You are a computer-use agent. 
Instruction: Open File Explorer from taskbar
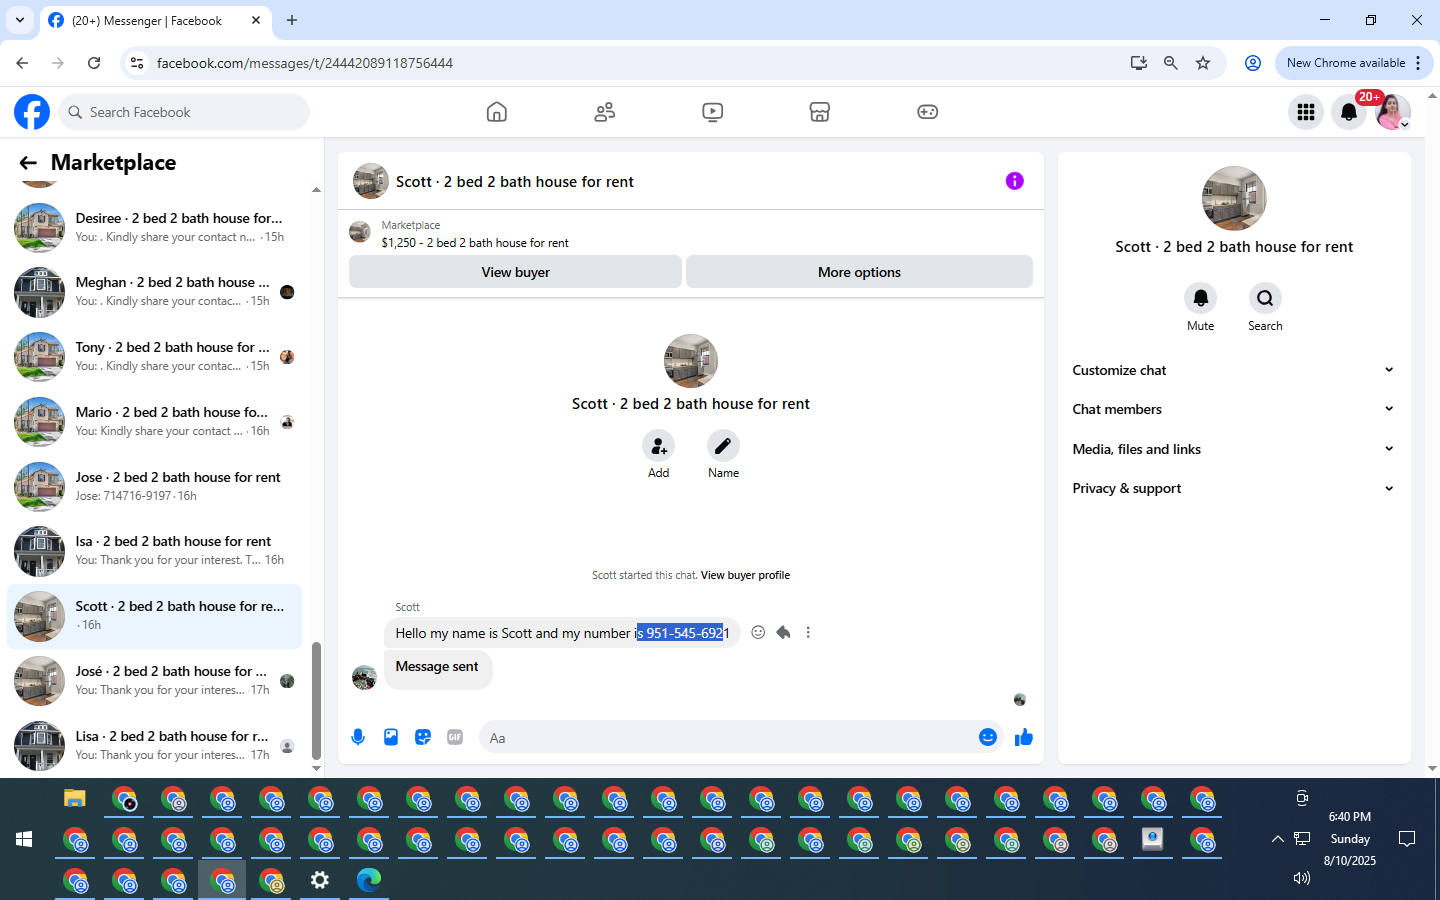pos(75,798)
